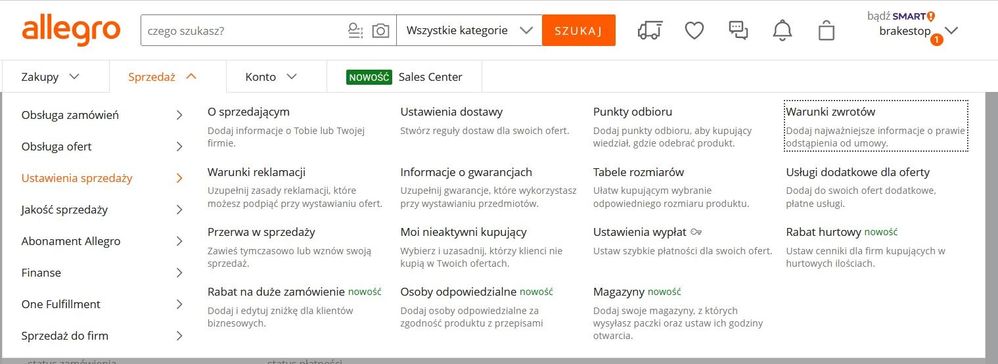Open the shopping bag cart icon
The height and width of the screenshot is (364, 998).
pyautogui.click(x=826, y=31)
